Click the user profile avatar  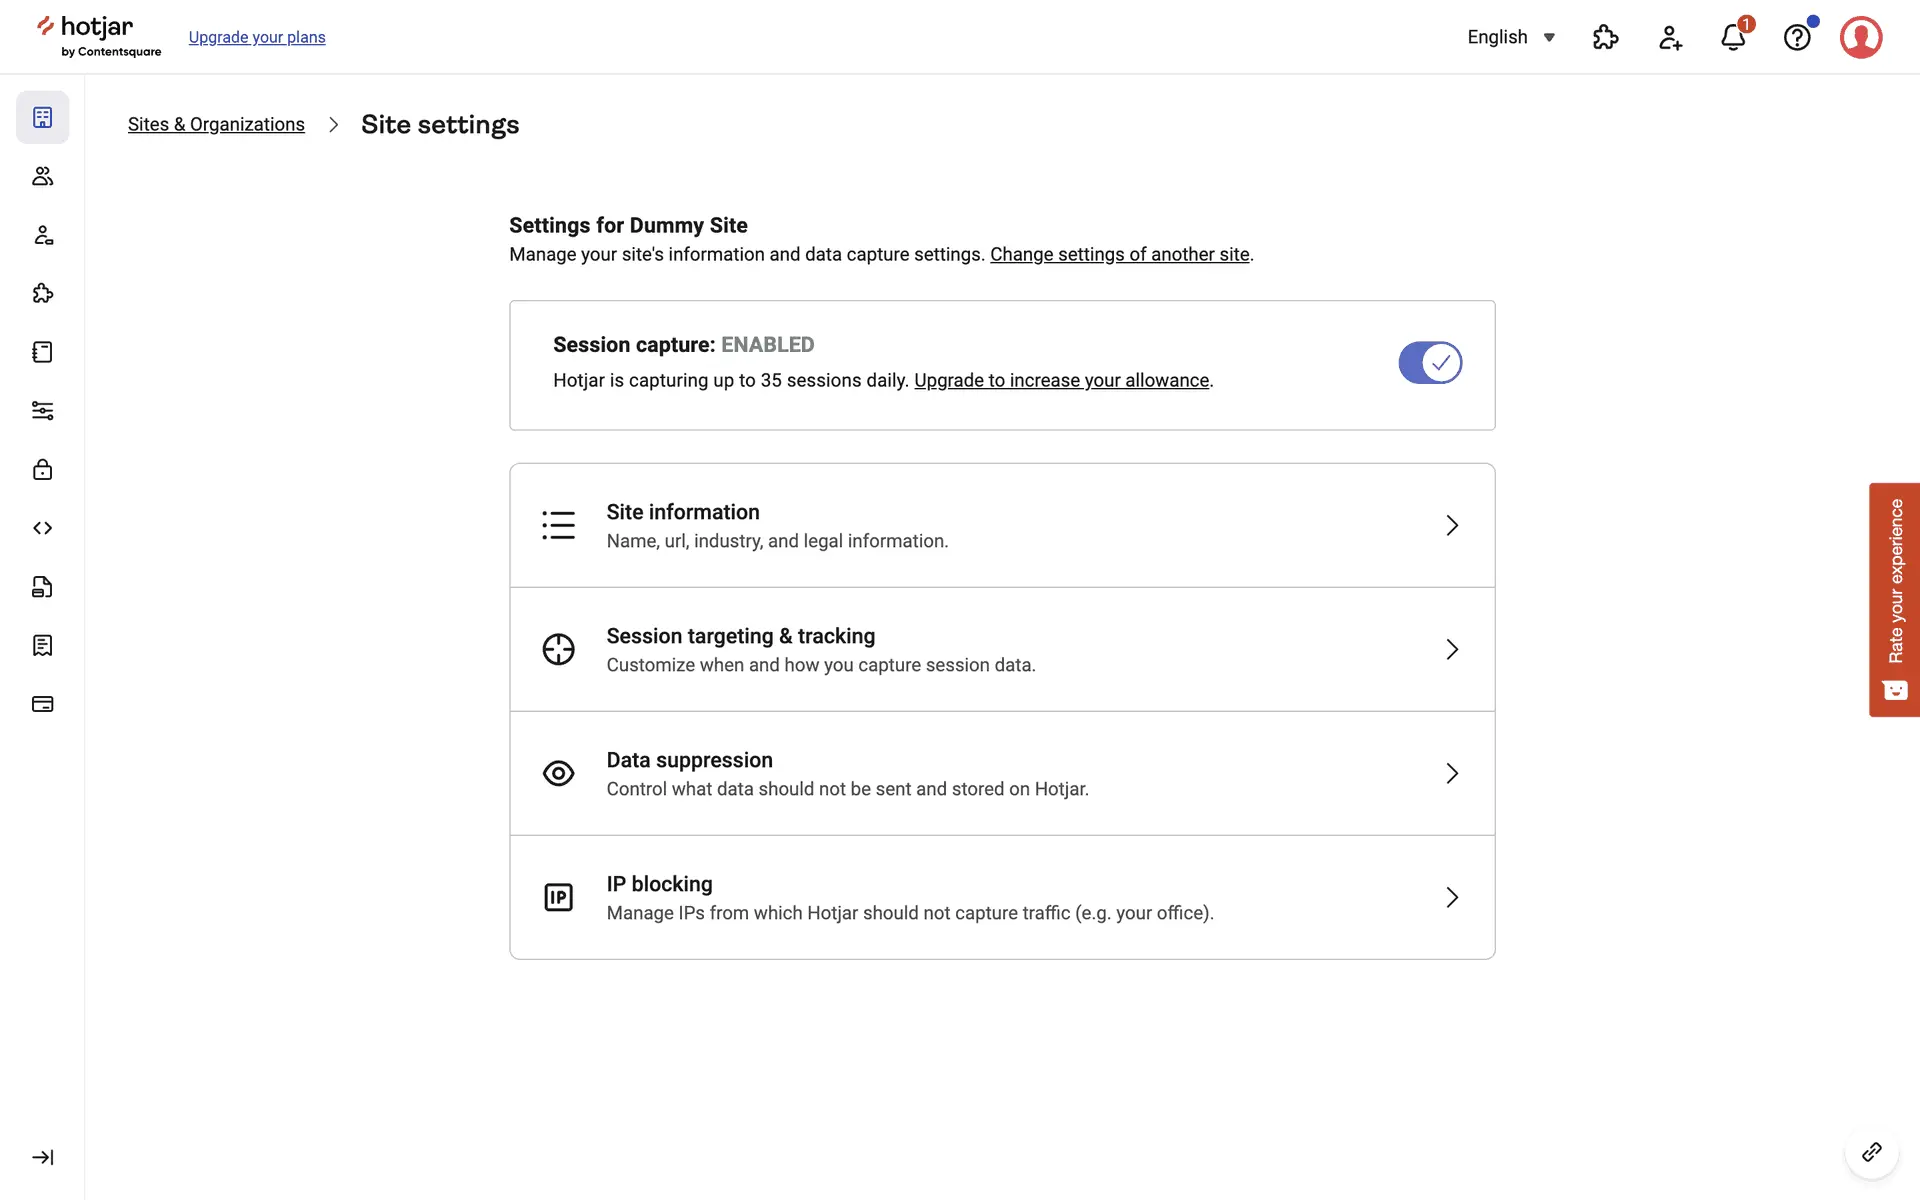[1861, 38]
